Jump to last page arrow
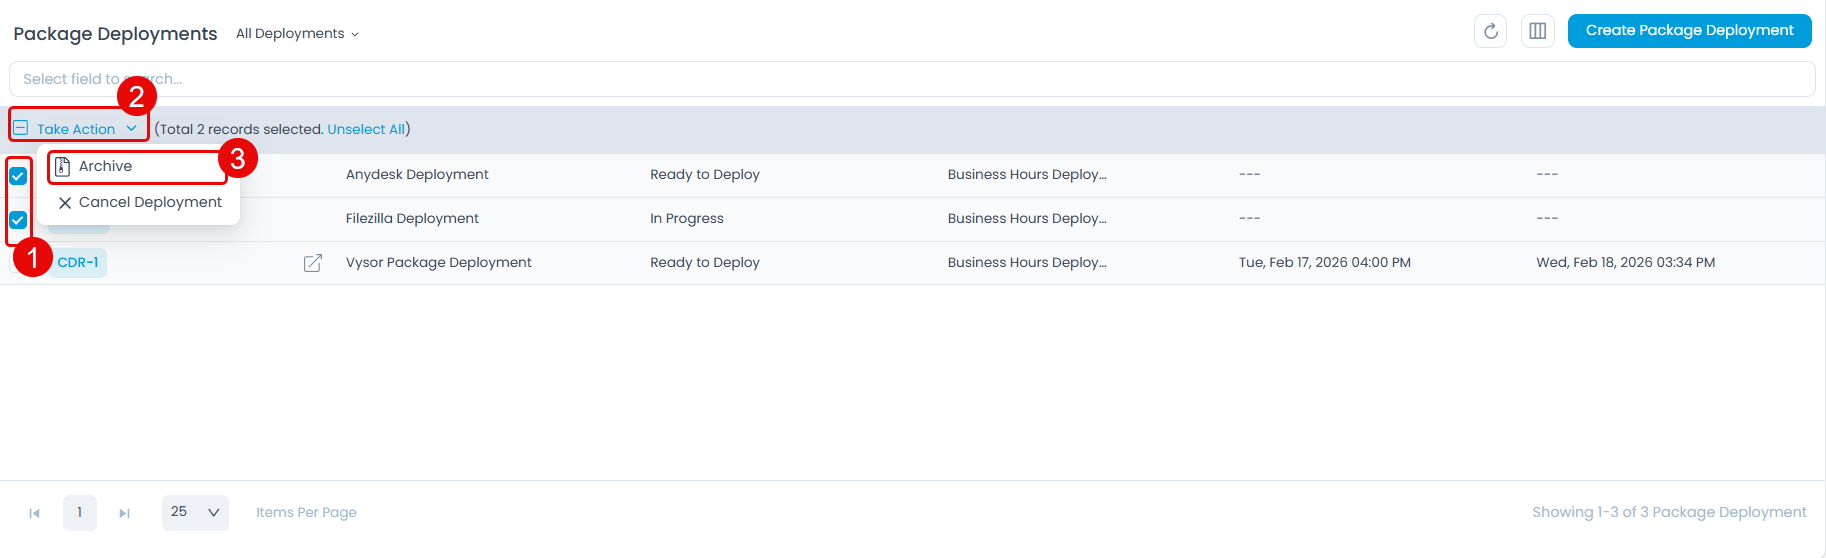The width and height of the screenshot is (1826, 558). point(124,513)
